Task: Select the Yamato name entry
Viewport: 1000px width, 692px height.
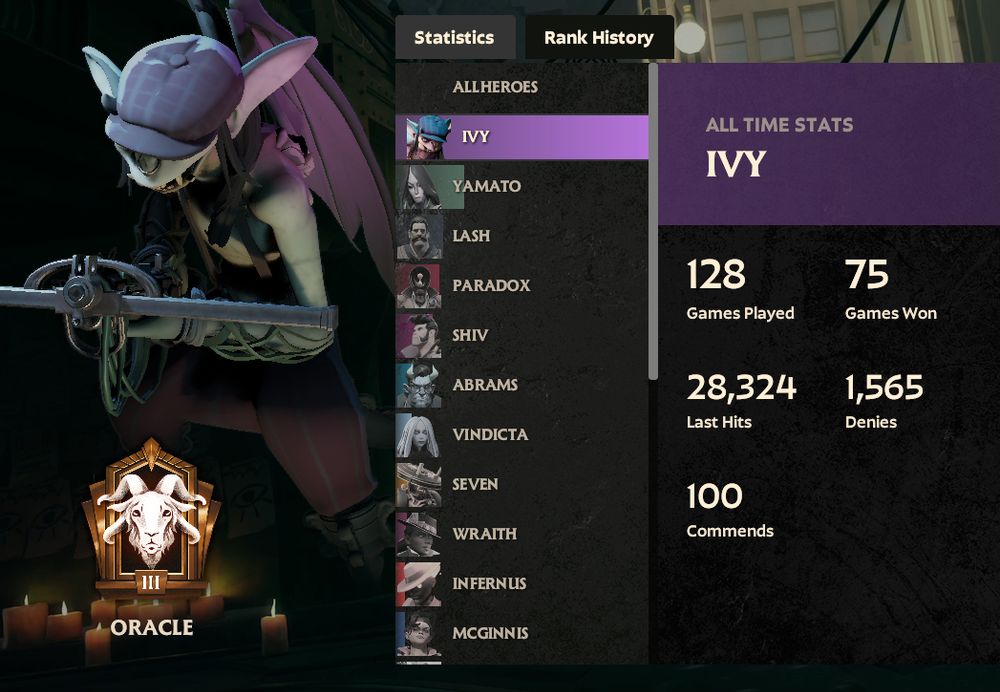Action: [487, 186]
